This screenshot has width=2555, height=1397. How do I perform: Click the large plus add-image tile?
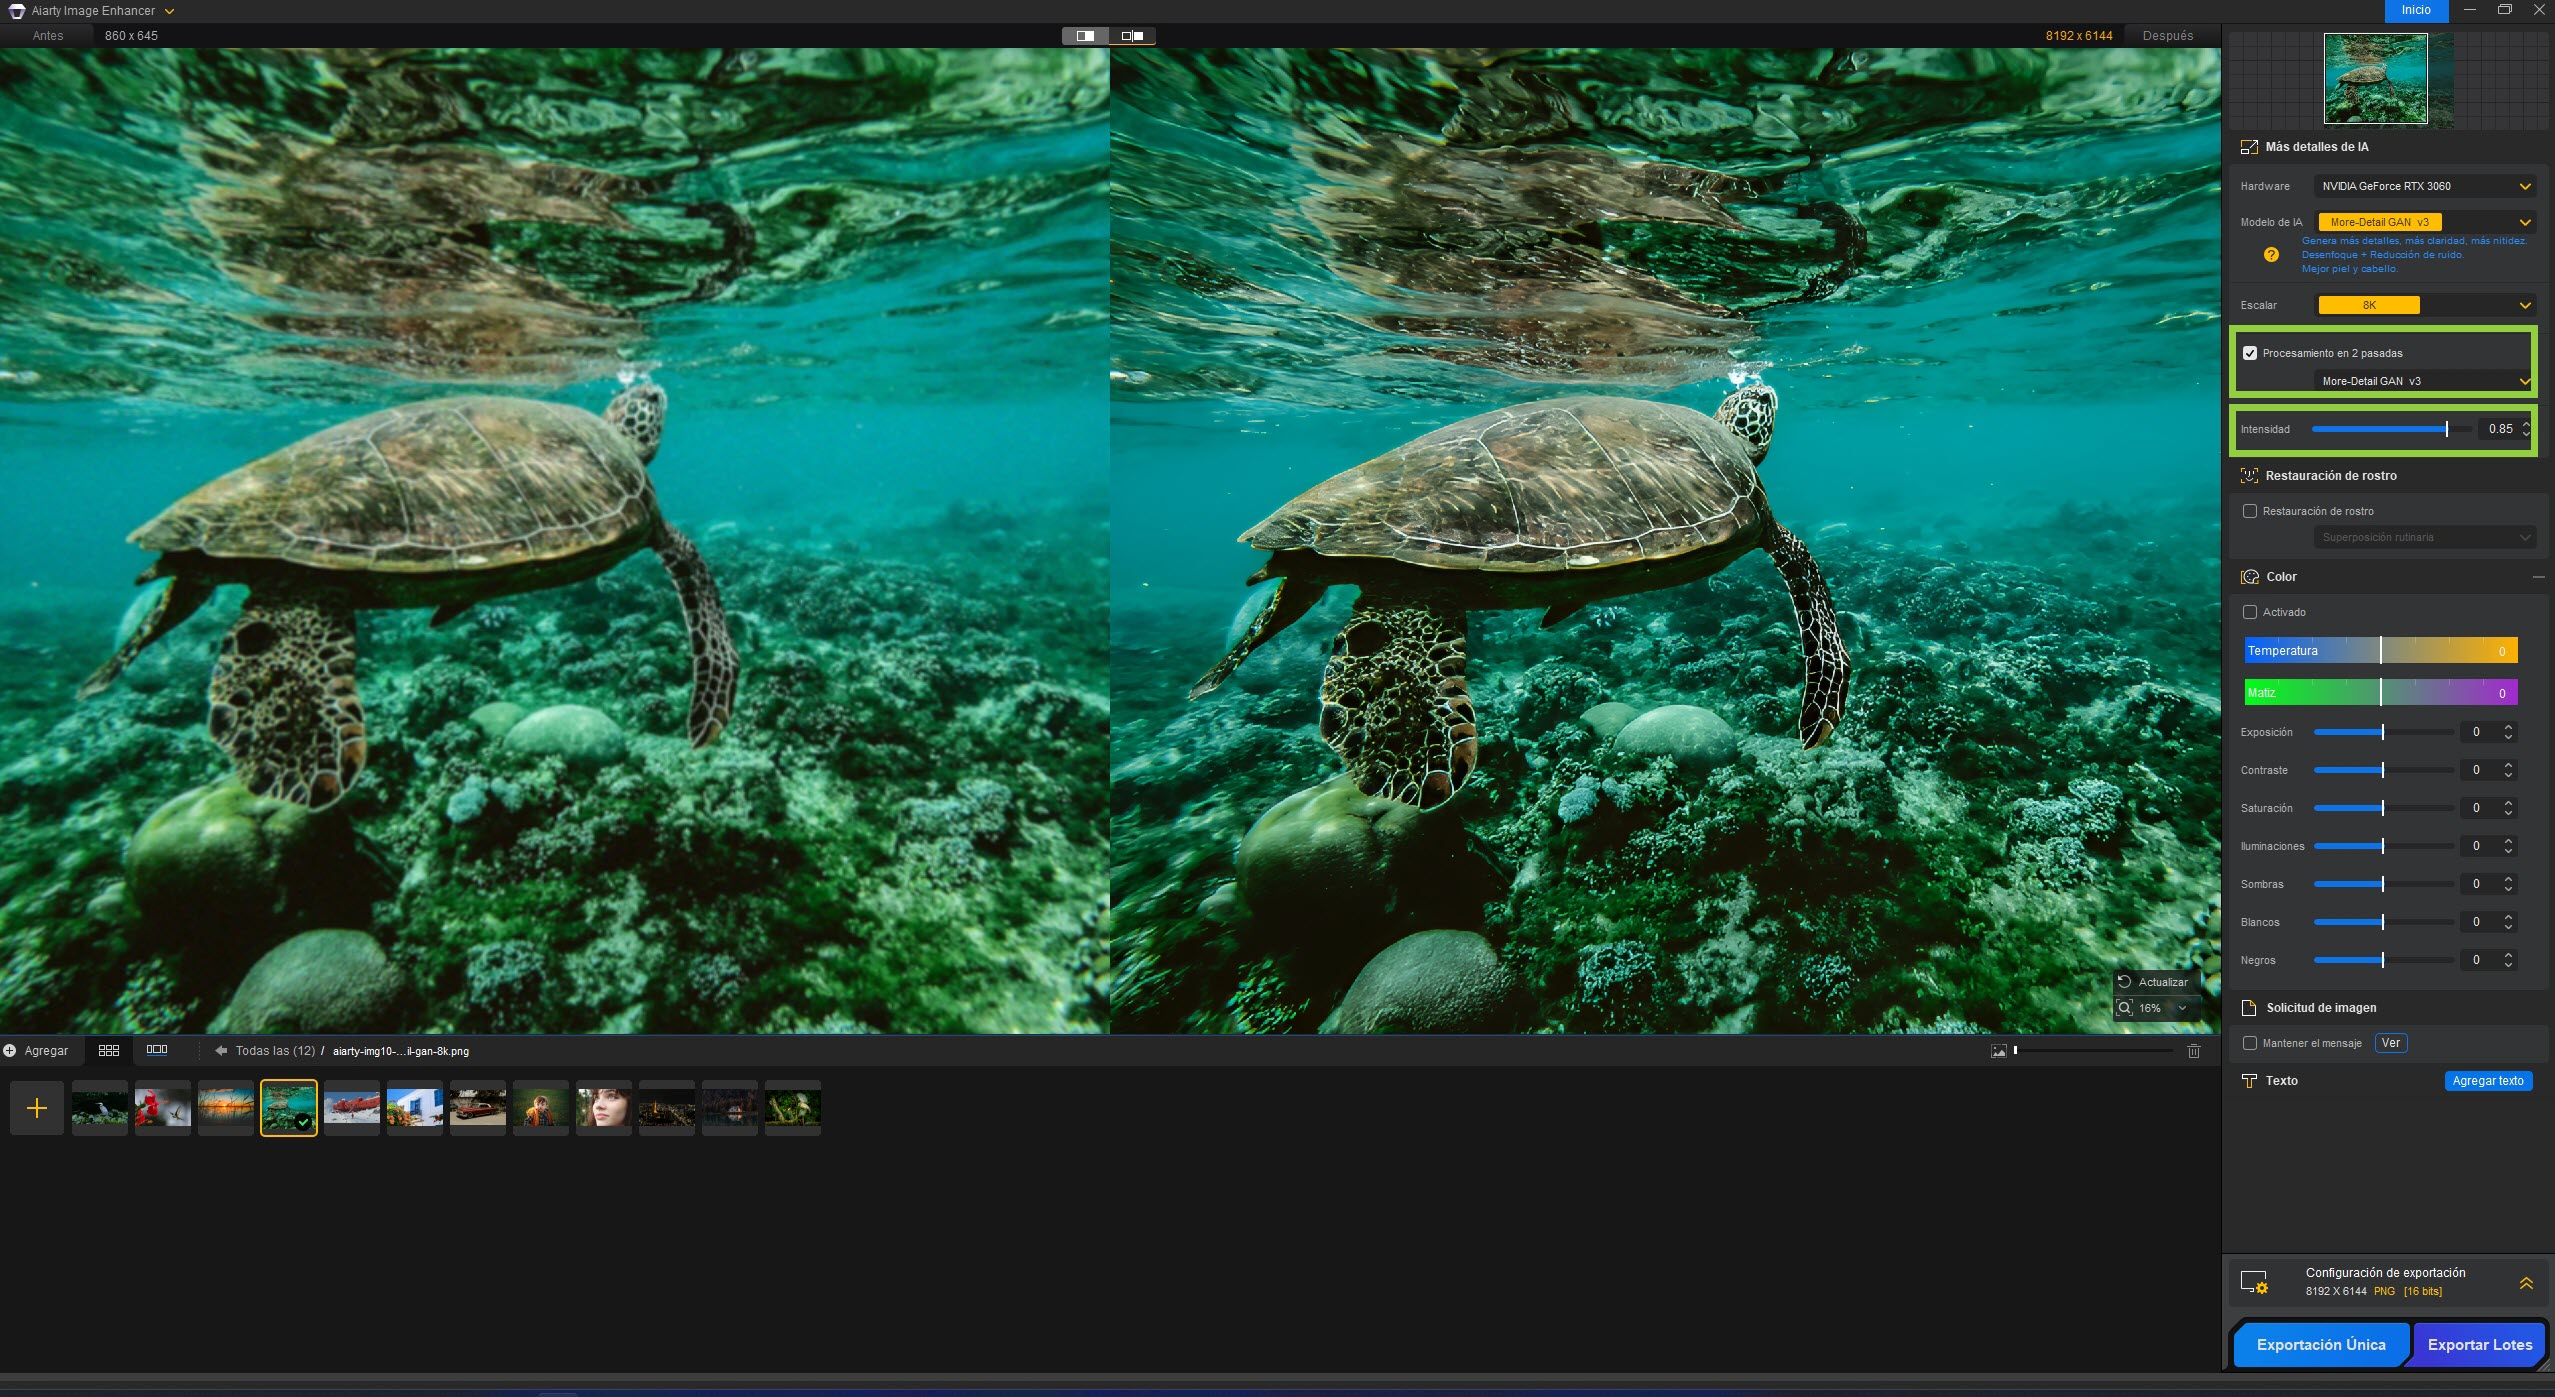point(37,1108)
